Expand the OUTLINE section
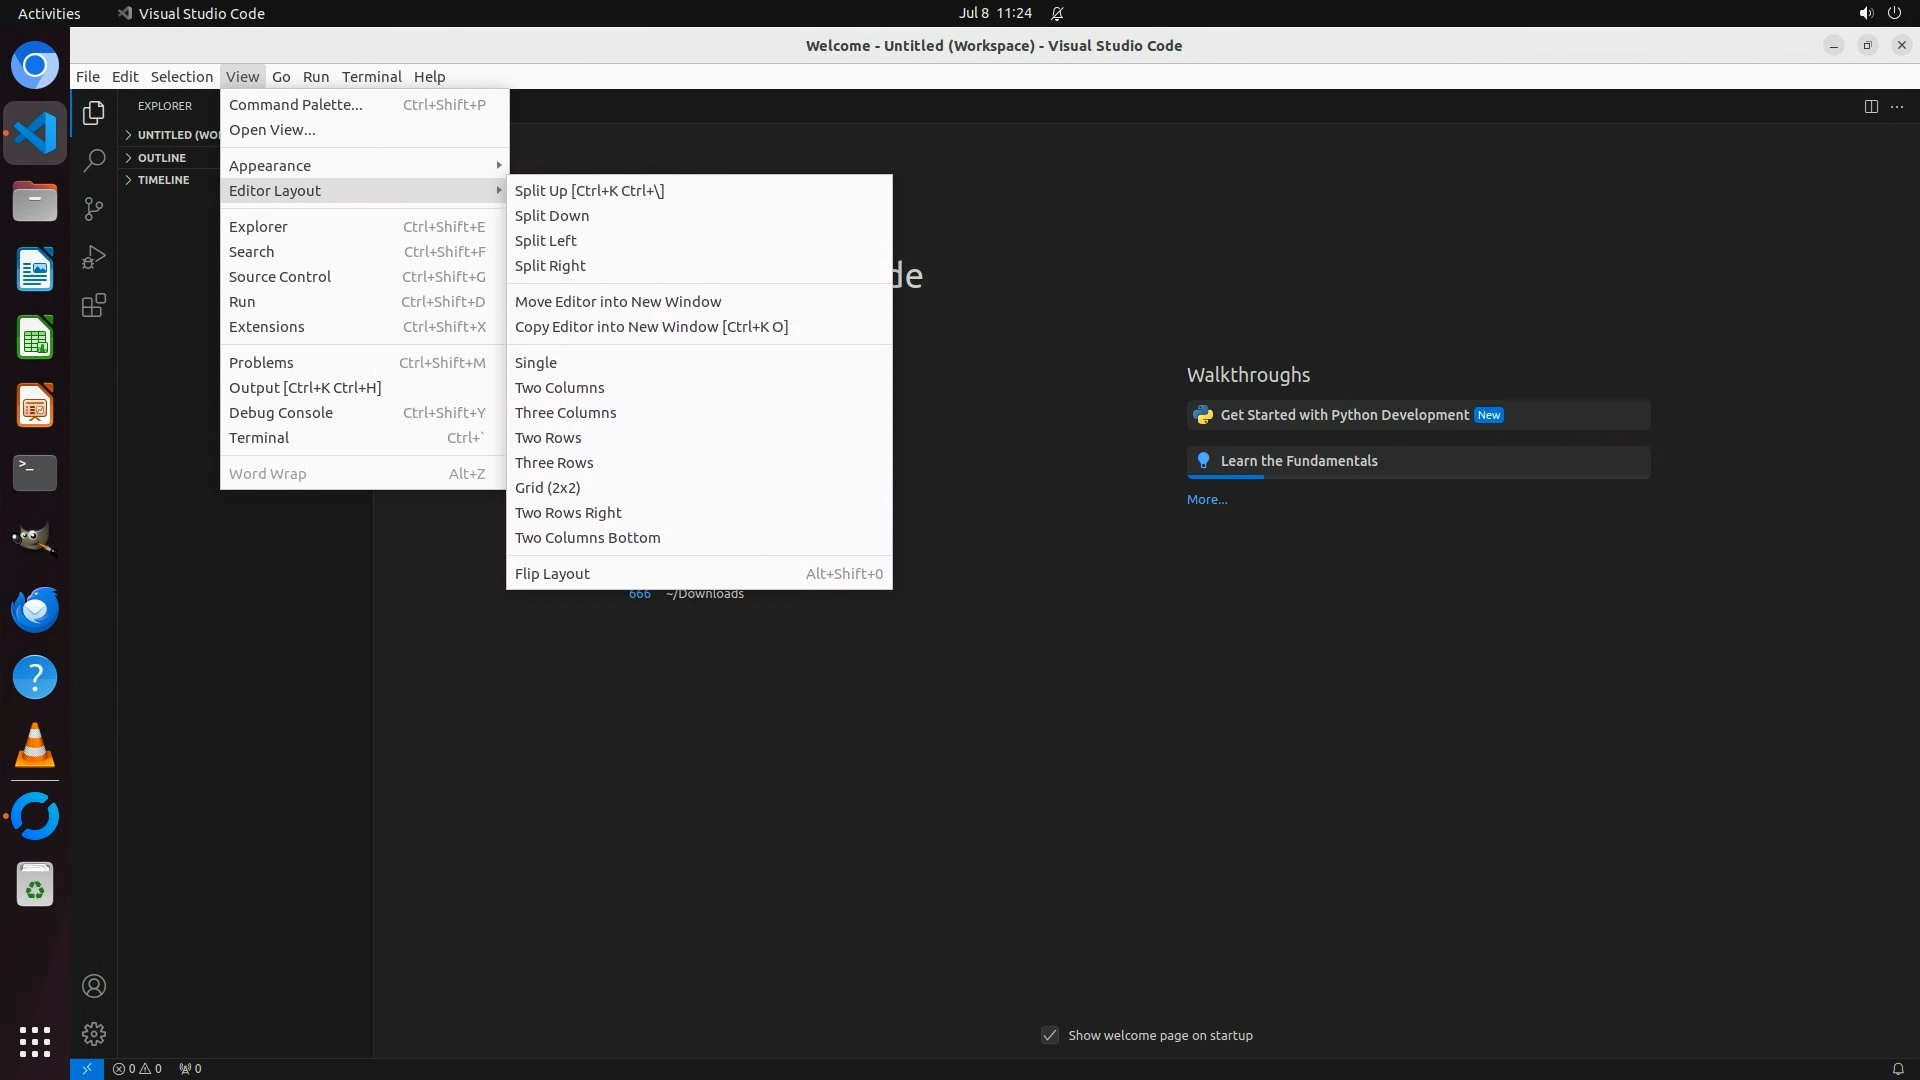The image size is (1920, 1080). coord(162,158)
